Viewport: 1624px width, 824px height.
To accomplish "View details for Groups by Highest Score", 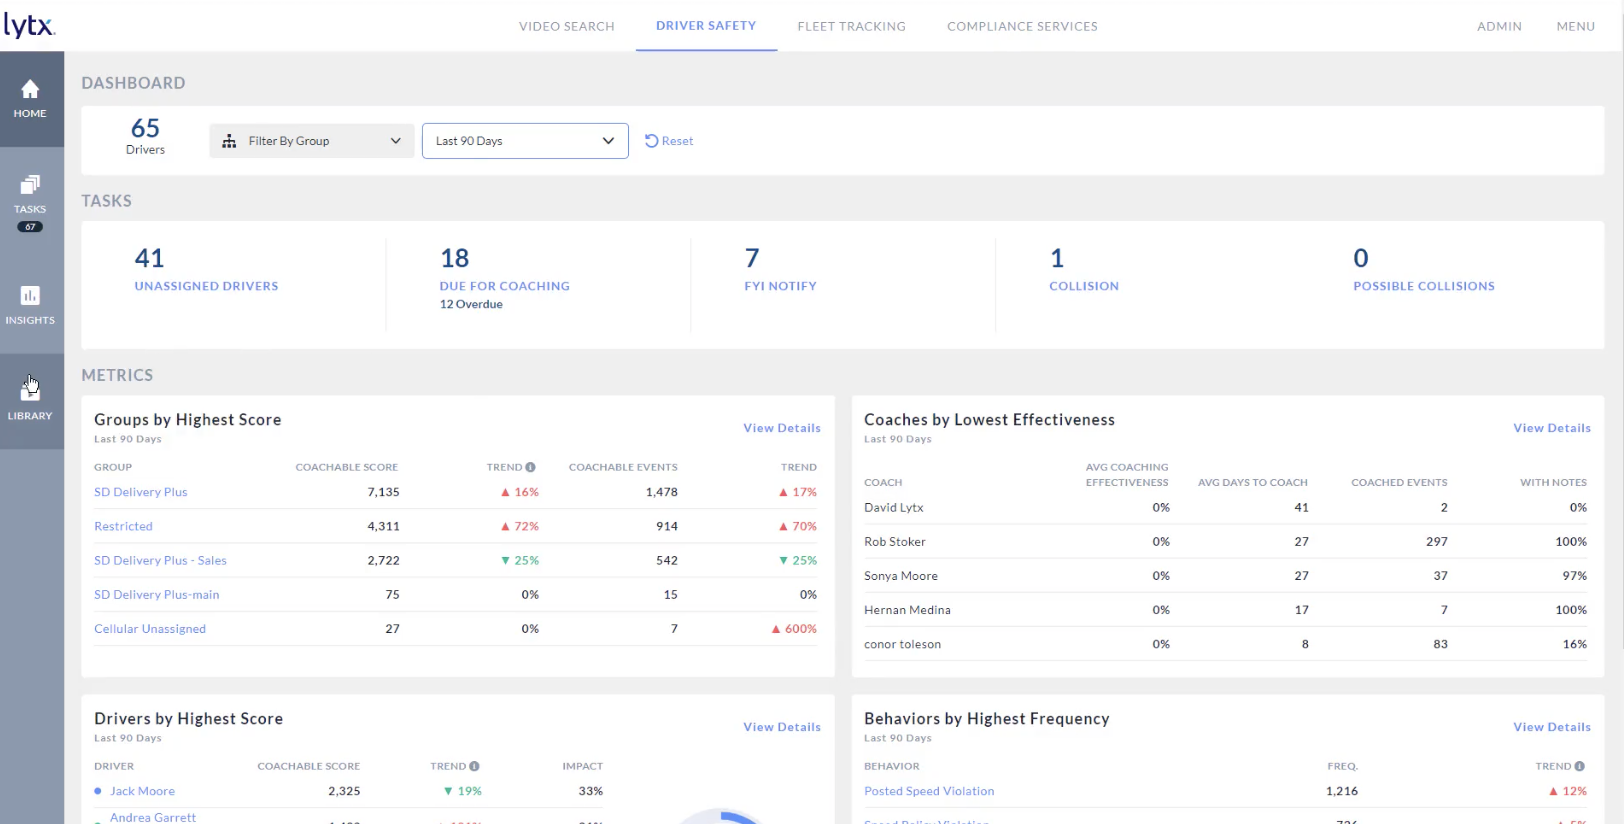I will point(781,428).
